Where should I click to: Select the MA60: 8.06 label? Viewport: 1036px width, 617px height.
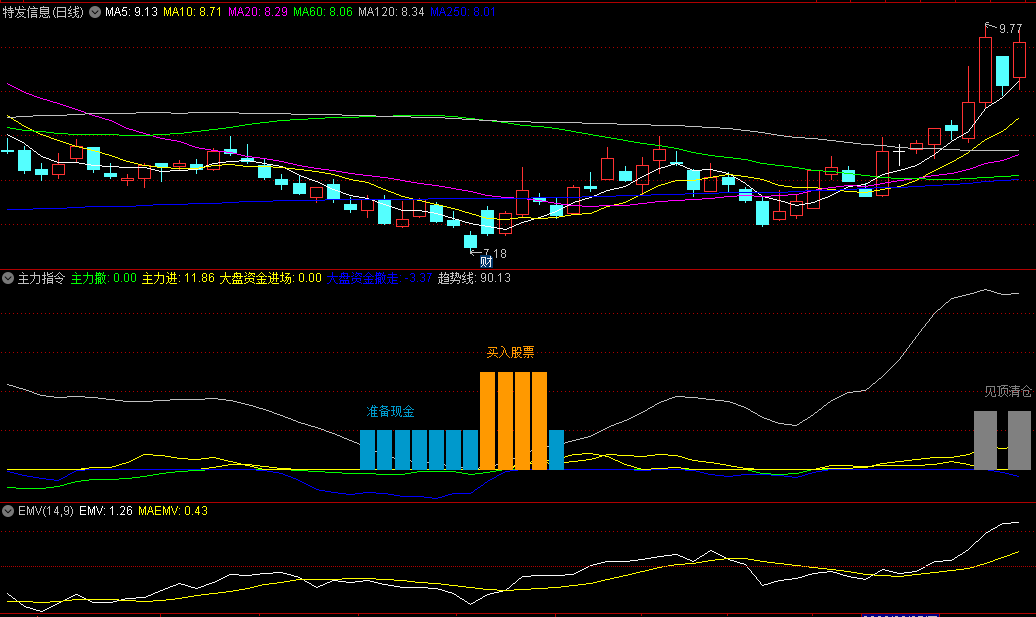[322, 12]
